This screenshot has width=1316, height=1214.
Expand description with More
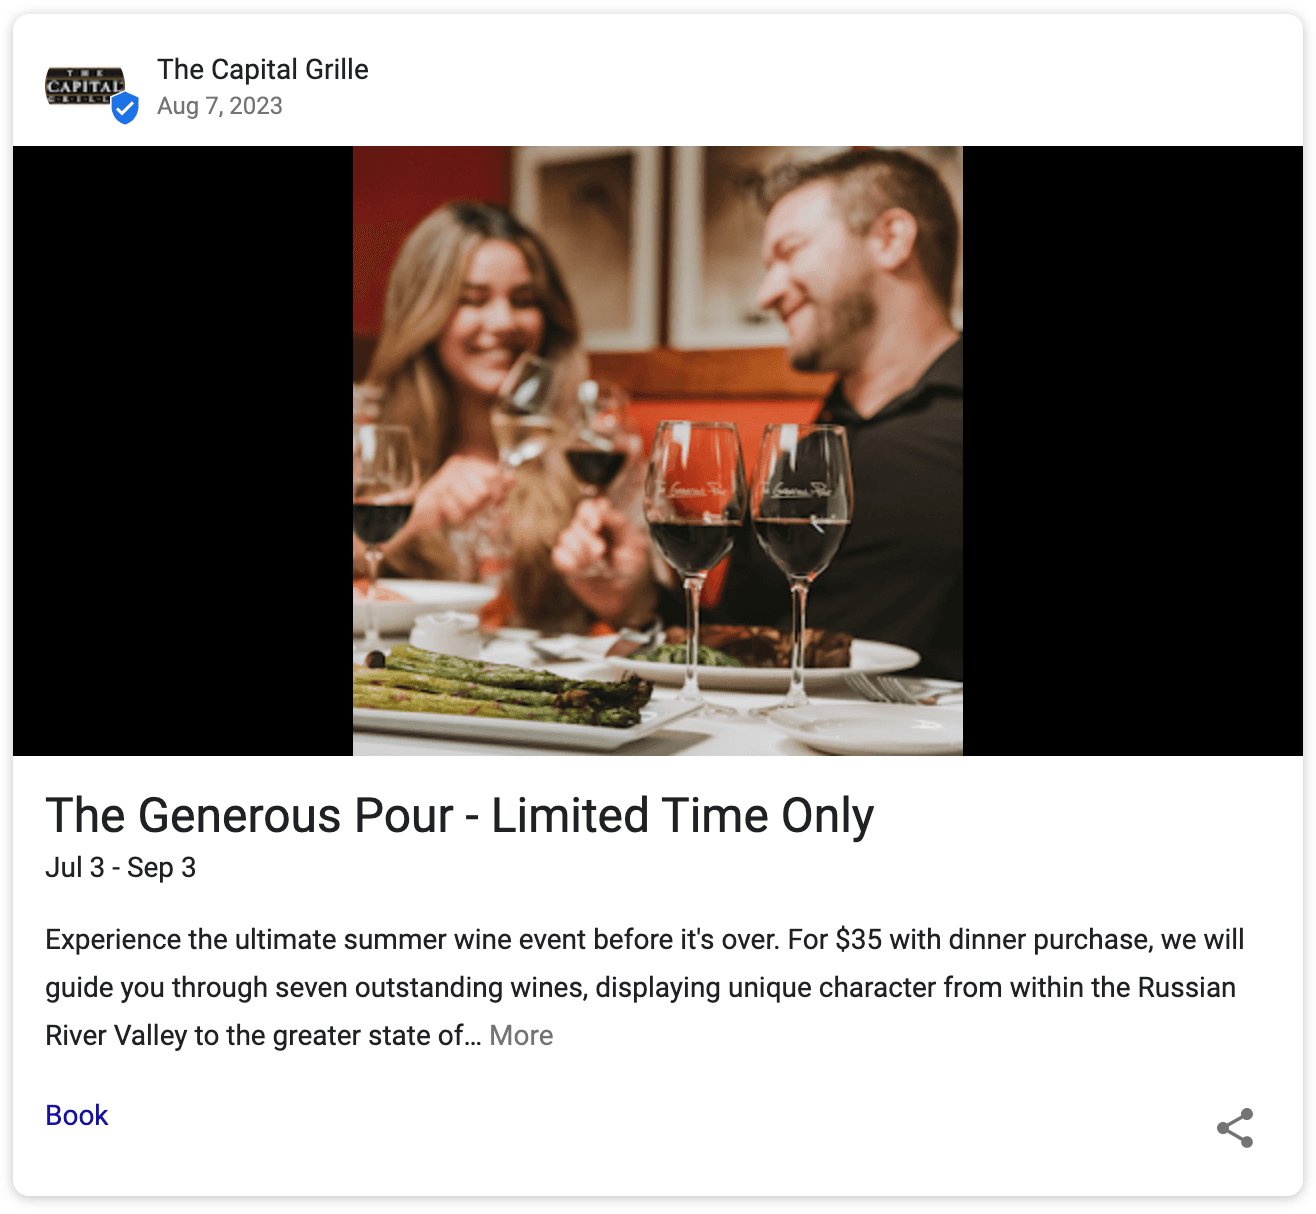521,1035
